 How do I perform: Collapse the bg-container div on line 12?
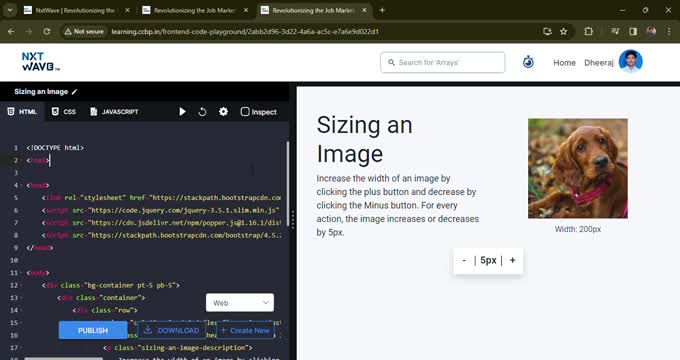pos(21,286)
